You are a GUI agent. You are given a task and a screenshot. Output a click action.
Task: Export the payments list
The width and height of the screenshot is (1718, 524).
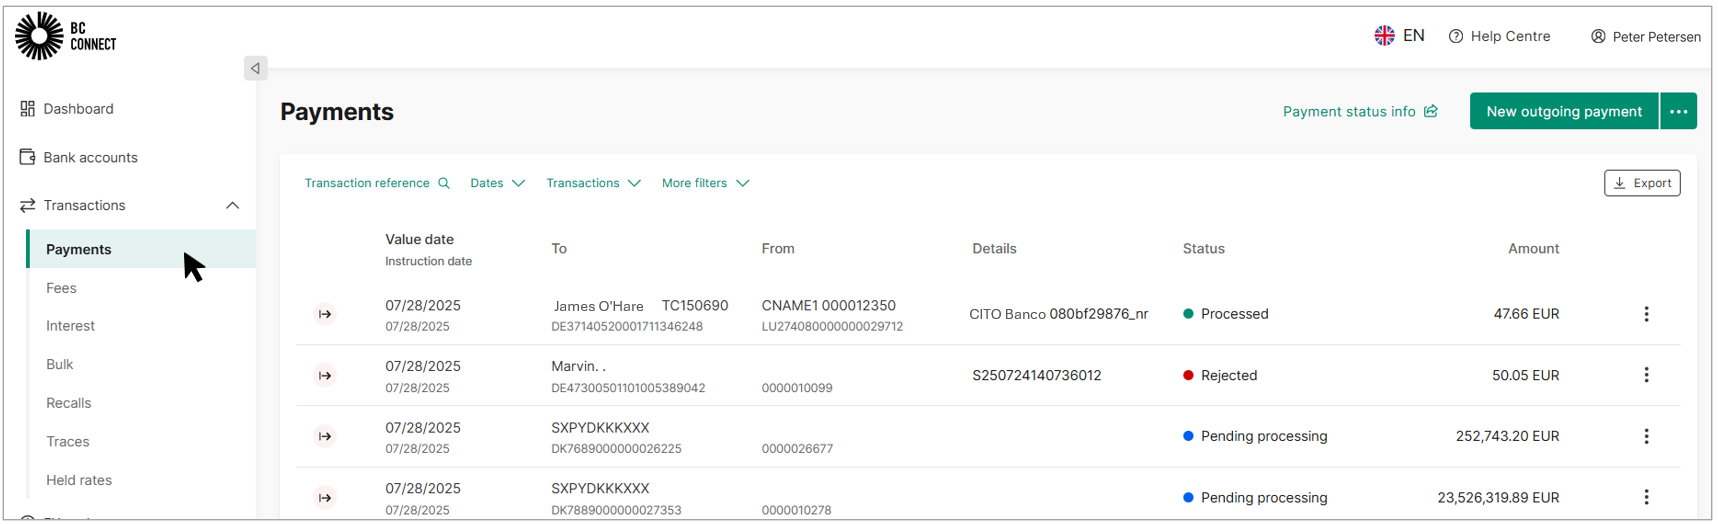point(1642,183)
